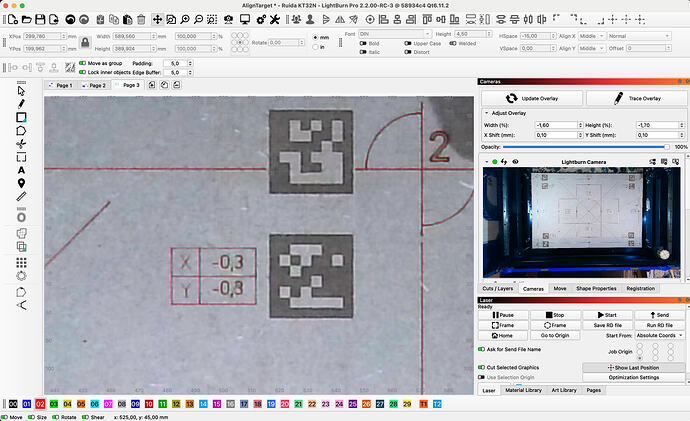Click the Undo arrow icon

70,19
